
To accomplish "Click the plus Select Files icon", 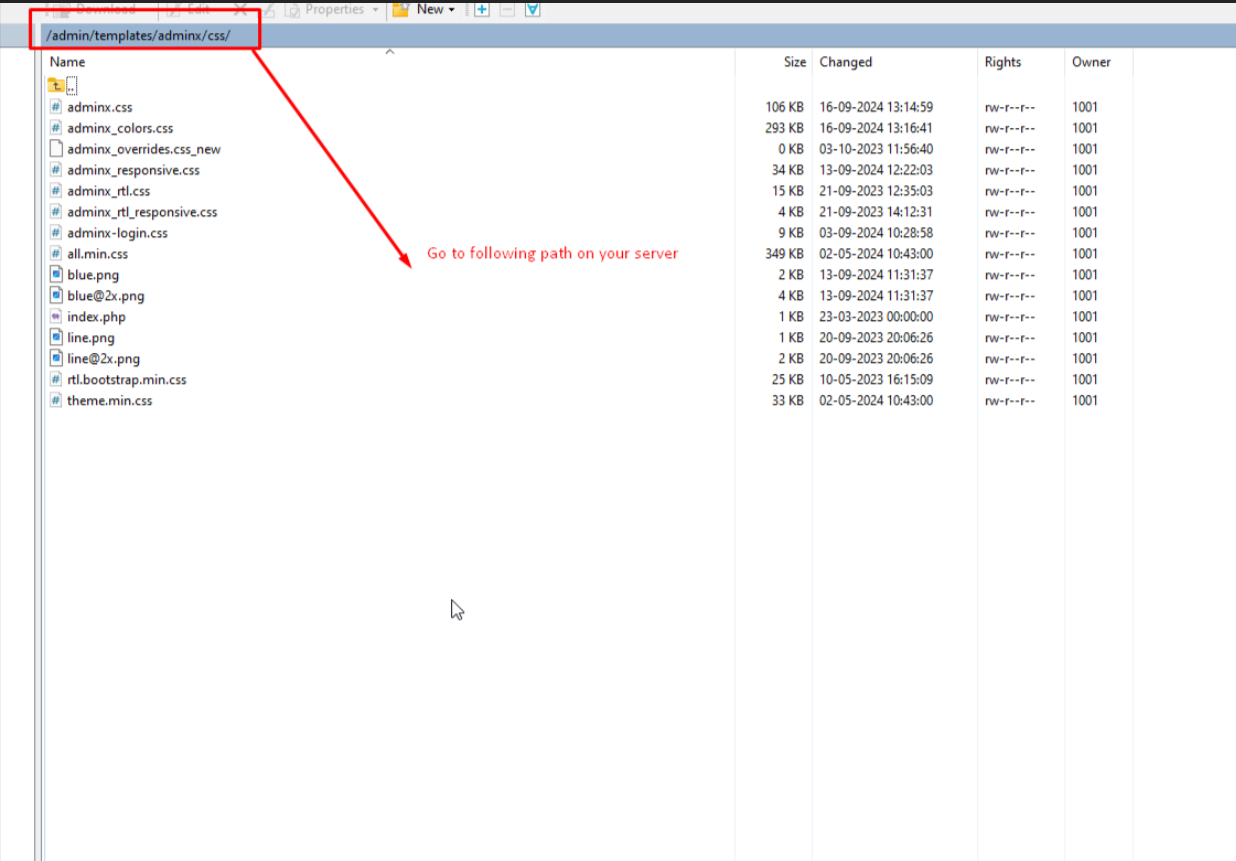I will [x=481, y=9].
